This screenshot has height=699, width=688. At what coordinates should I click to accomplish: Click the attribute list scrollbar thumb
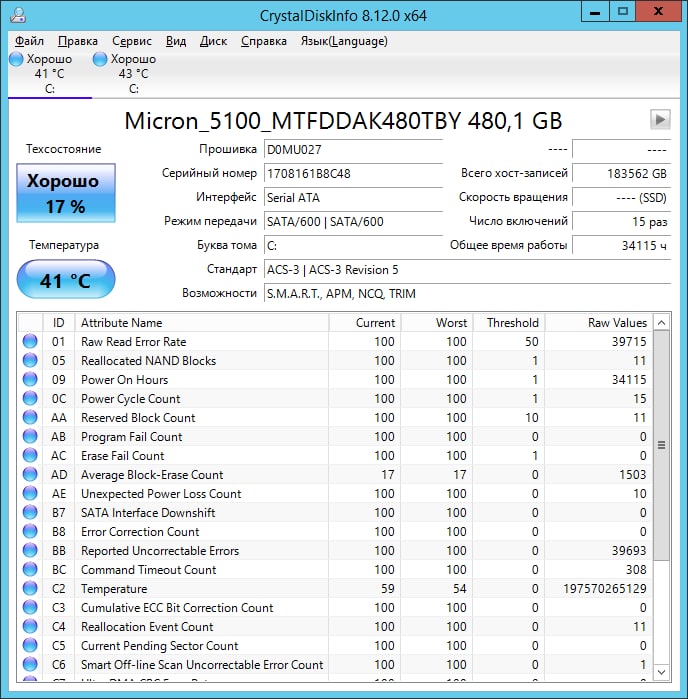pos(662,445)
